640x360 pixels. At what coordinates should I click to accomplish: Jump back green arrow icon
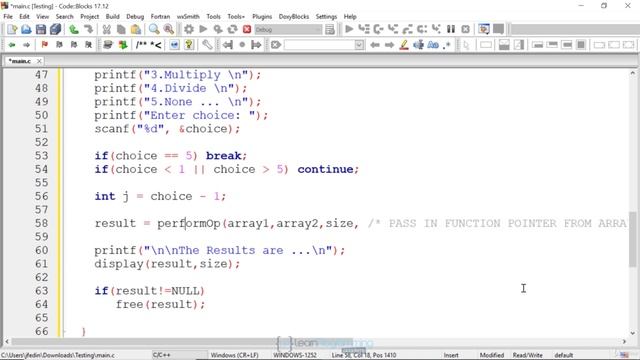click(x=12, y=45)
